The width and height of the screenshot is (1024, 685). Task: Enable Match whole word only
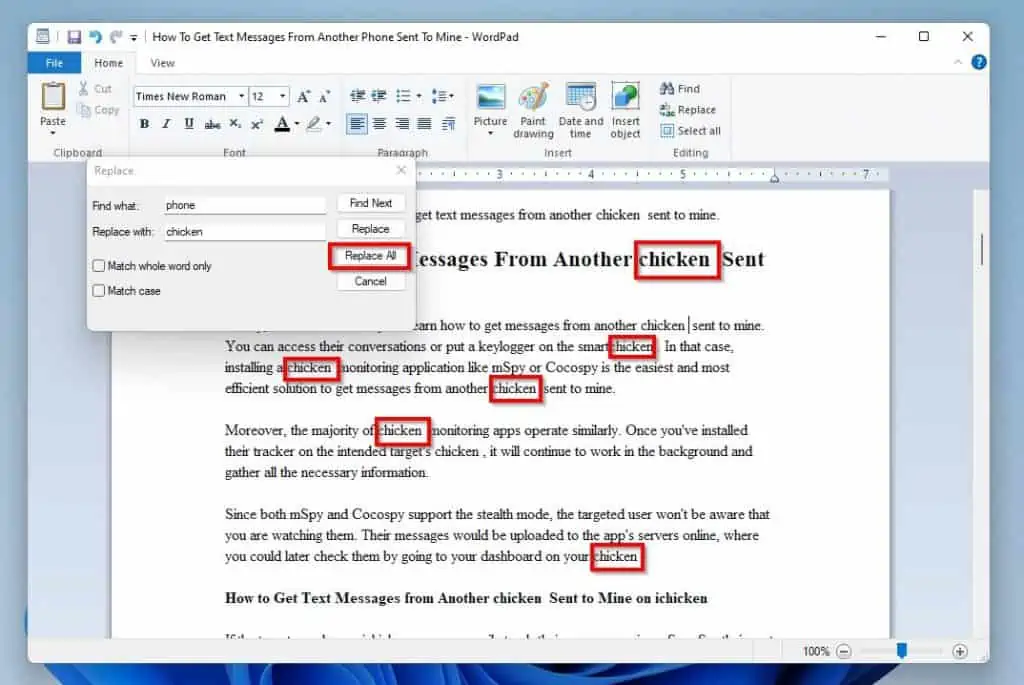(99, 266)
